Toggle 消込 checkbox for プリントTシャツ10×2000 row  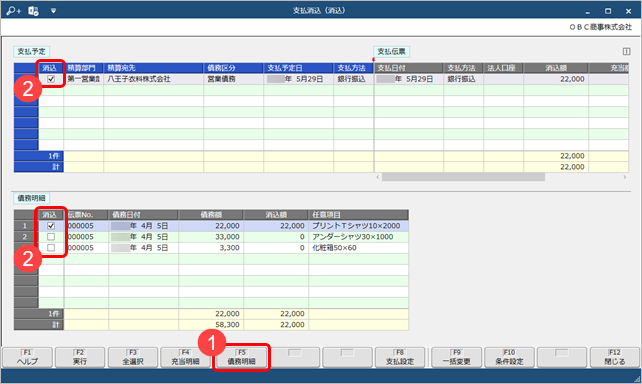pos(51,226)
